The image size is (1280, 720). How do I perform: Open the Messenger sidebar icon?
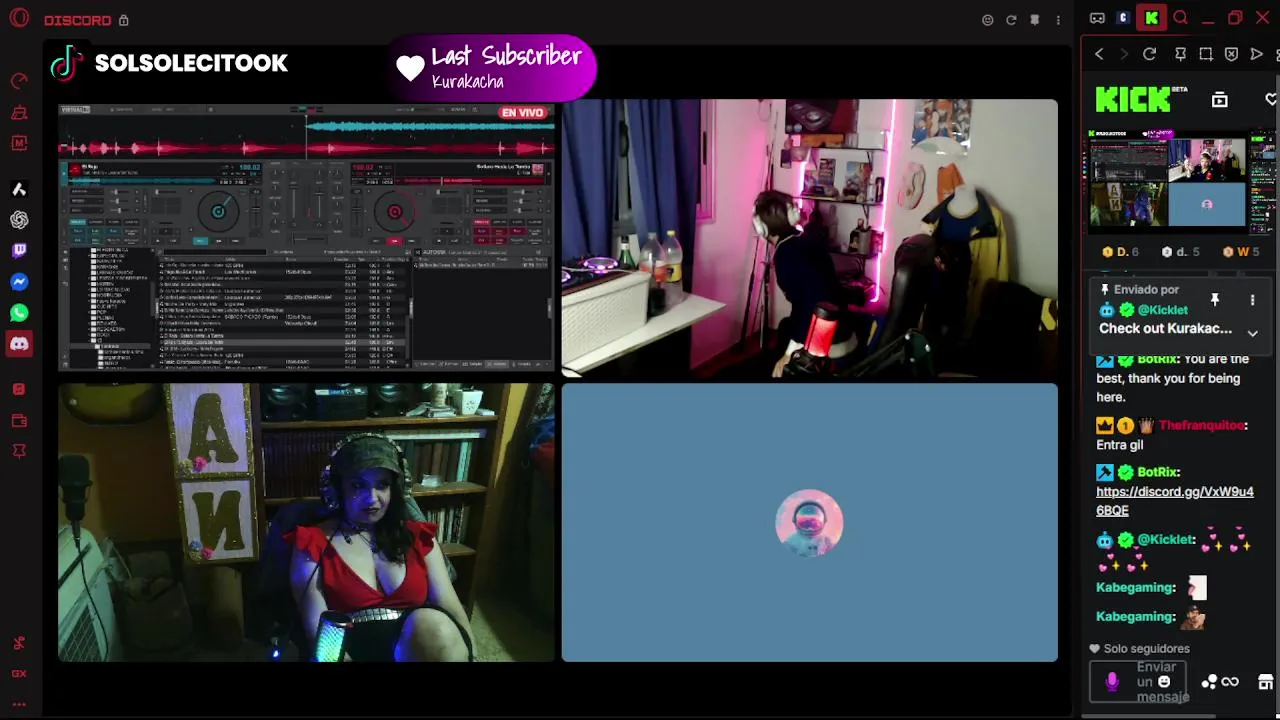pos(19,282)
